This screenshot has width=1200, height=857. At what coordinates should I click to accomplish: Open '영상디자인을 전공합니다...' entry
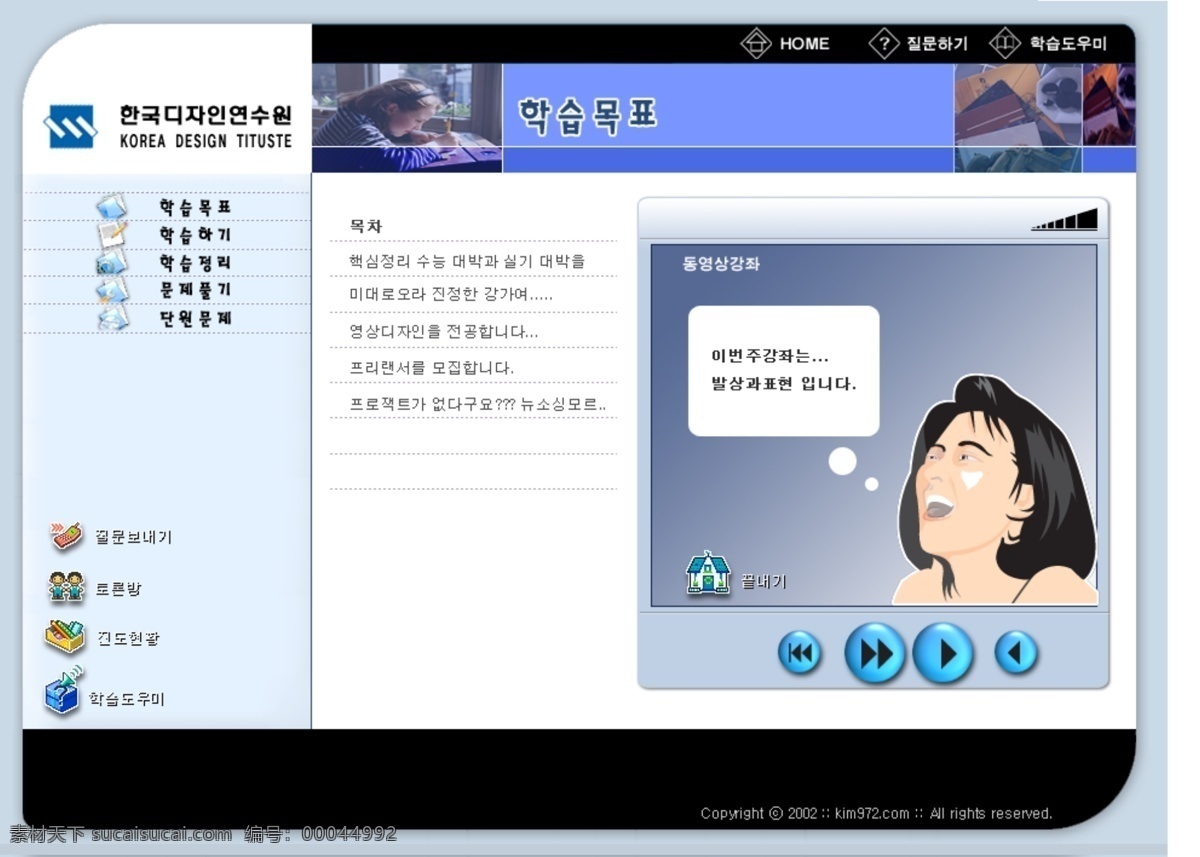pos(444,331)
